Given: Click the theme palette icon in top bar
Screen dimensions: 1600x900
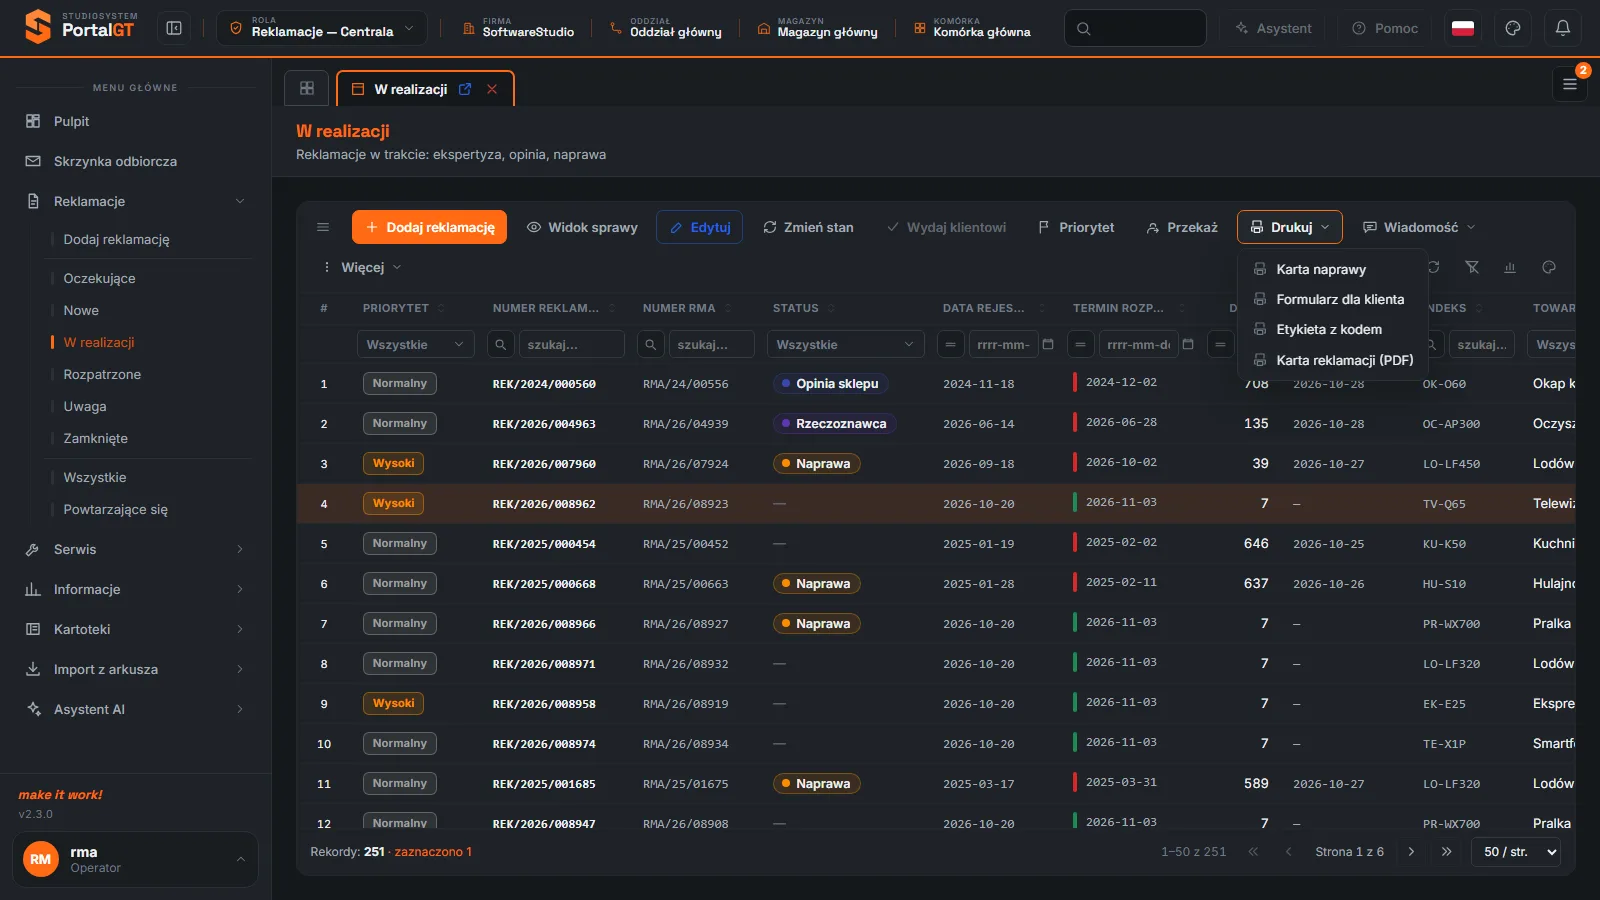Looking at the screenshot, I should pyautogui.click(x=1513, y=28).
